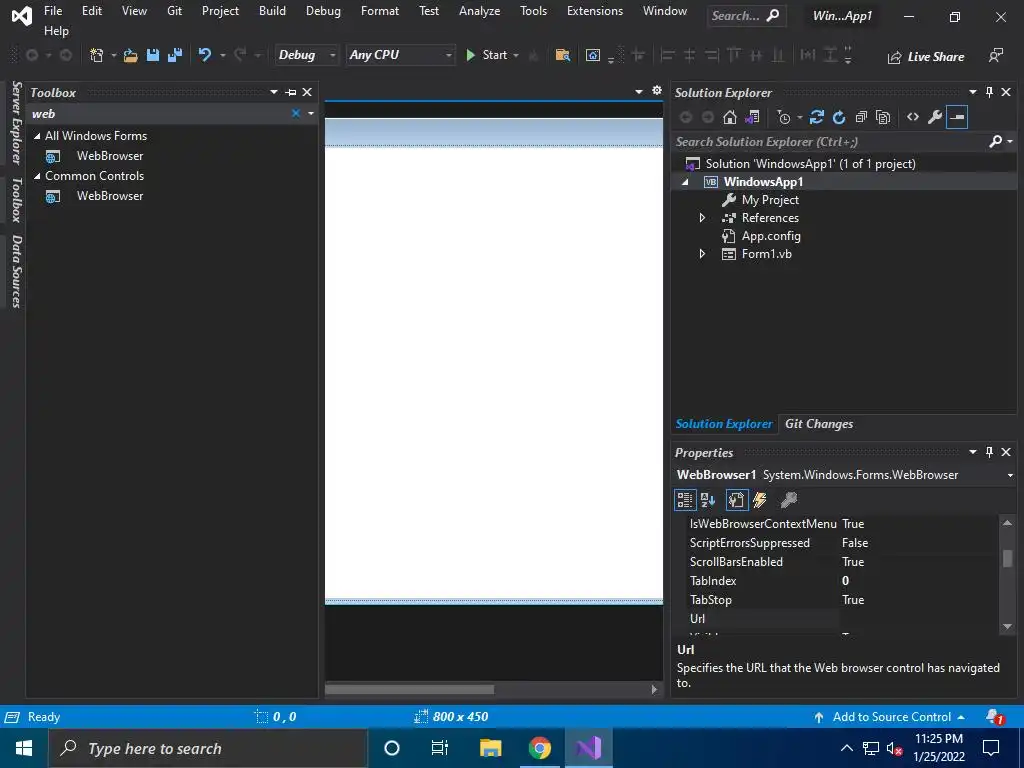Open the Live Share feedback icon at the far right
Screen dimensions: 1024x768
(995, 56)
